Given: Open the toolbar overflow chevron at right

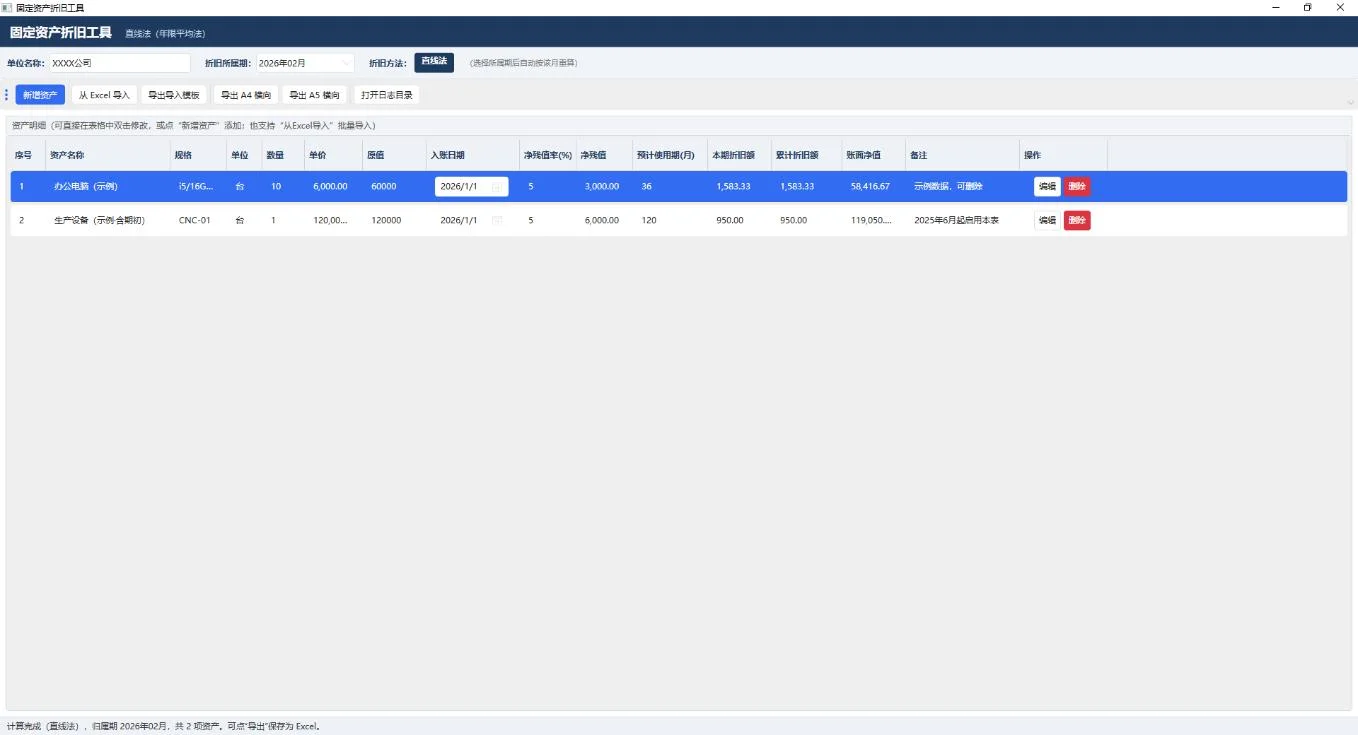Looking at the screenshot, I should 1351,102.
